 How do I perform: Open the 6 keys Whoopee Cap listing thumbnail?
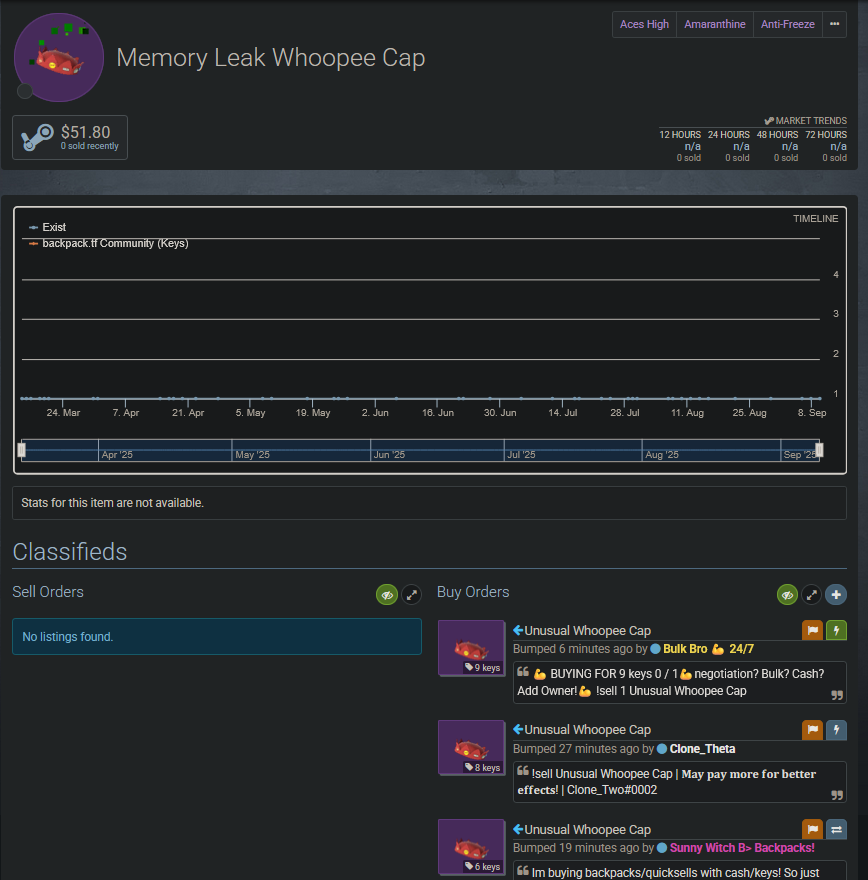click(471, 847)
